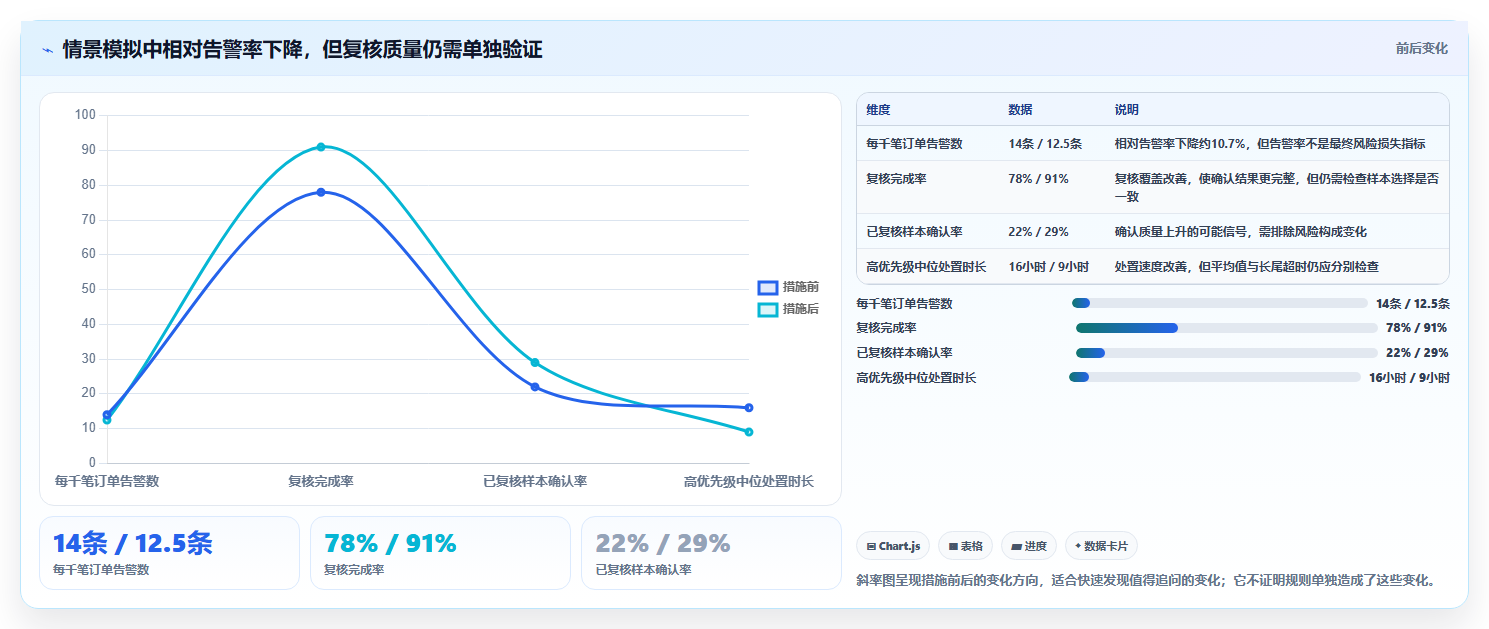
Task: Click 措施后 point at 高优先级中位处置时长
Action: coord(749,432)
